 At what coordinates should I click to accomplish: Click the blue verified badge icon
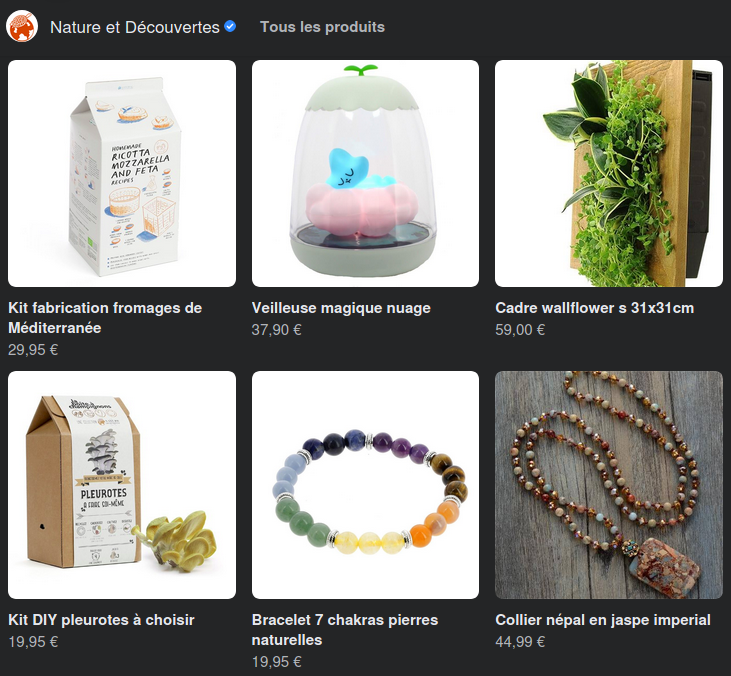230,27
